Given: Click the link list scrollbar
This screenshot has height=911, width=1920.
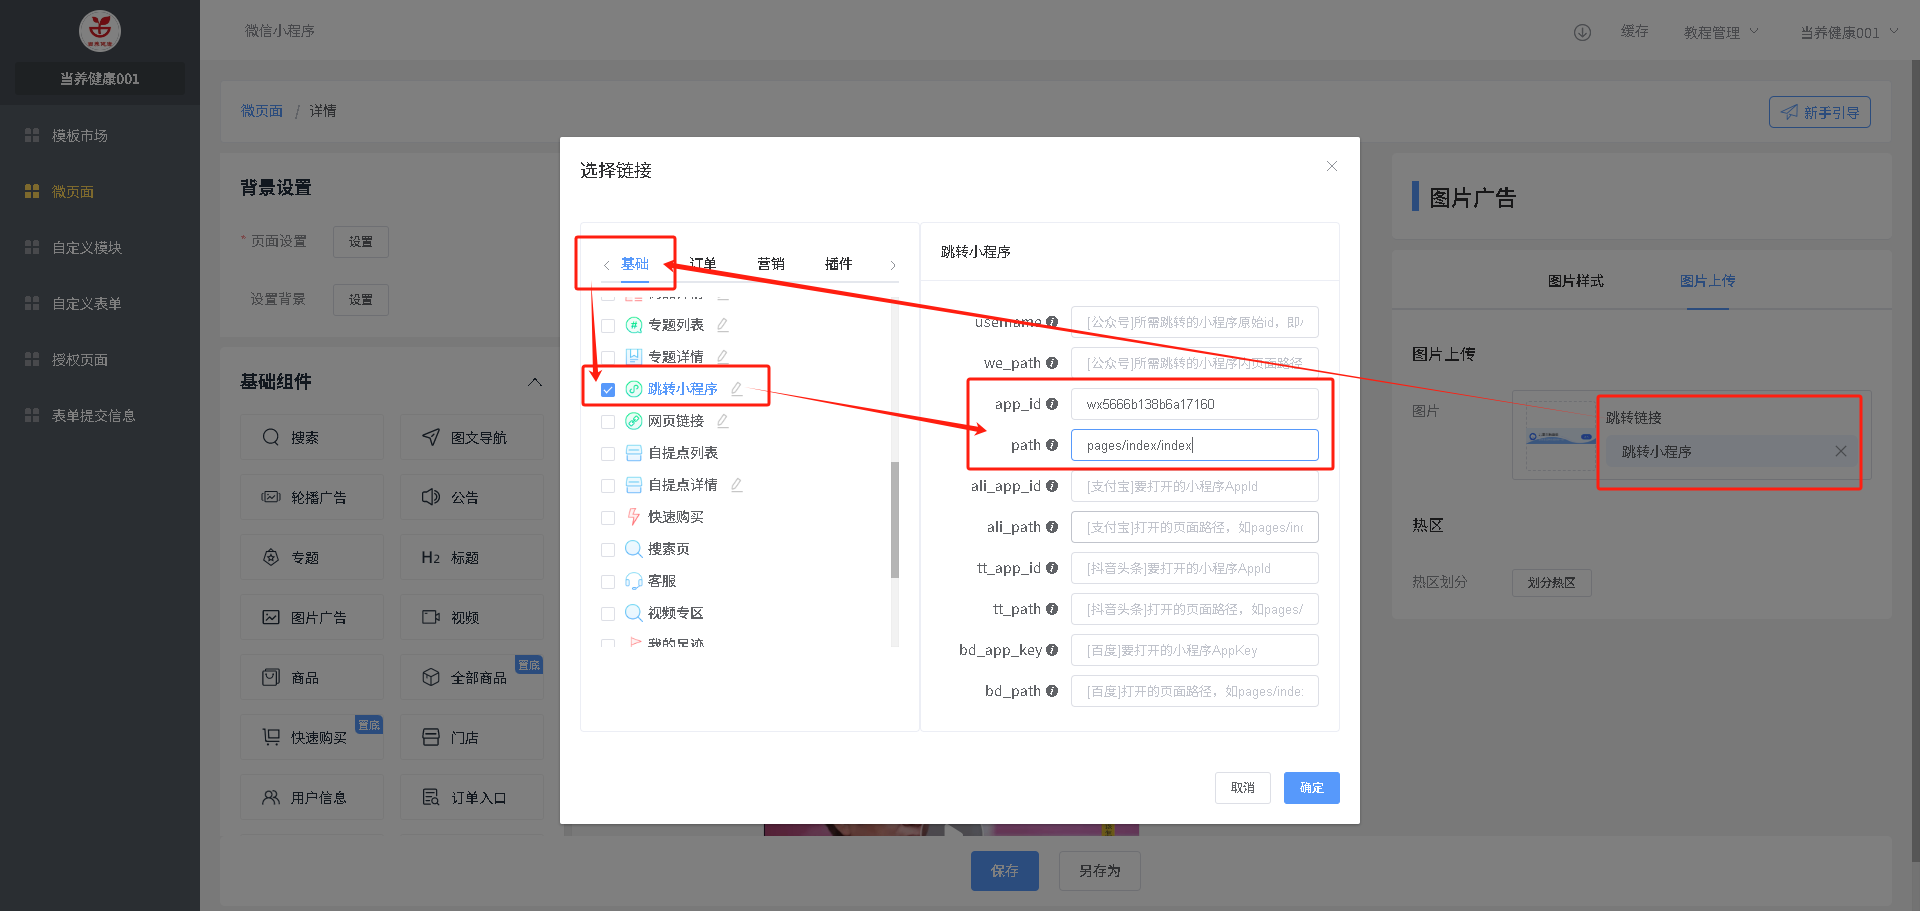Looking at the screenshot, I should (x=895, y=520).
